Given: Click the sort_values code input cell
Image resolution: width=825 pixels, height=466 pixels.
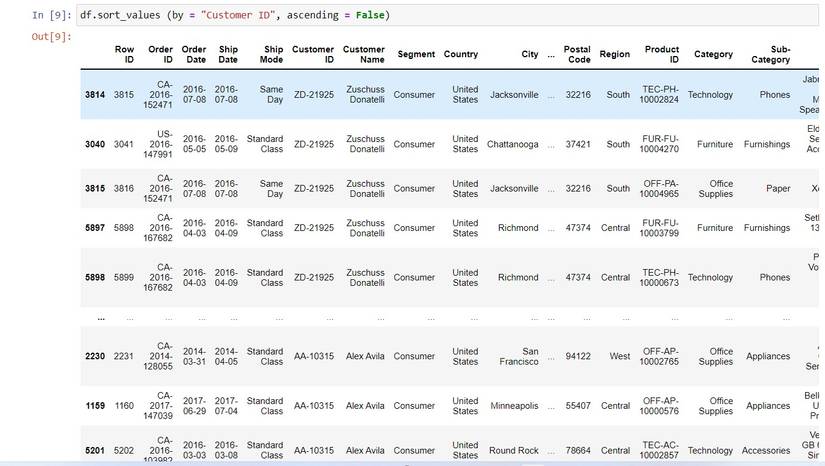Looking at the screenshot, I should (x=447, y=15).
